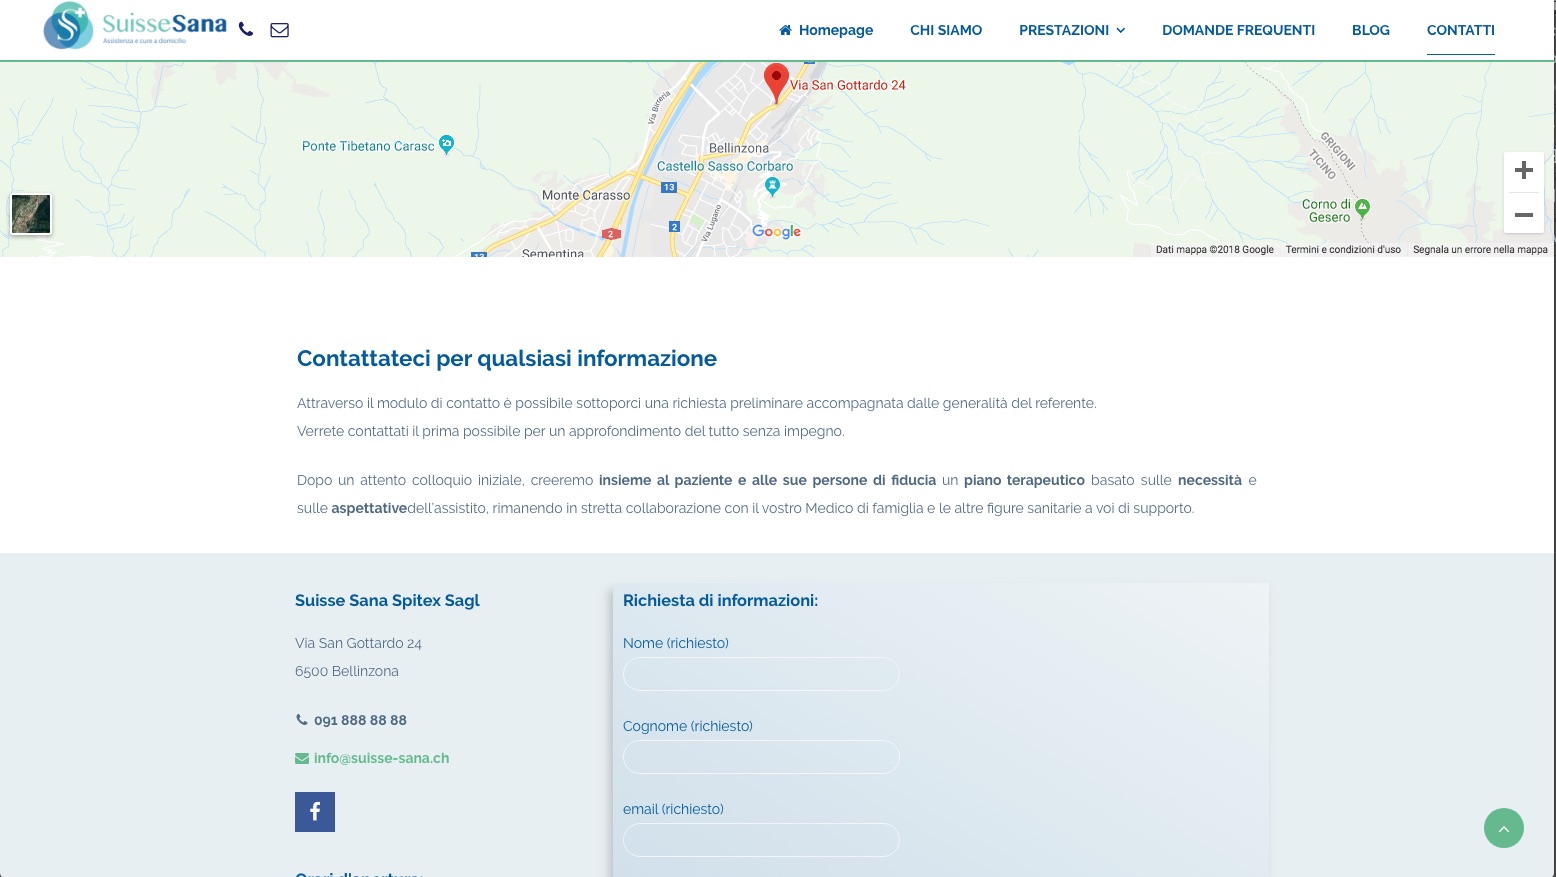Zoom out on the map

click(1523, 215)
